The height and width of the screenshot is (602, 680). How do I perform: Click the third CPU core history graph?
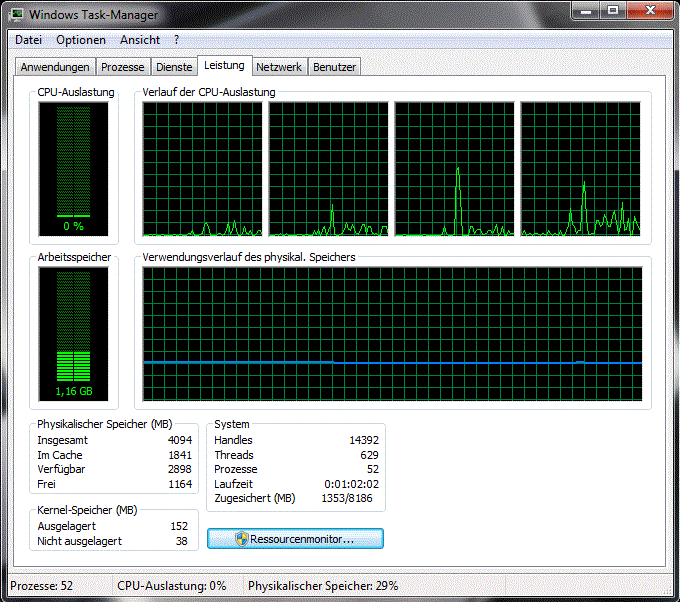point(454,169)
